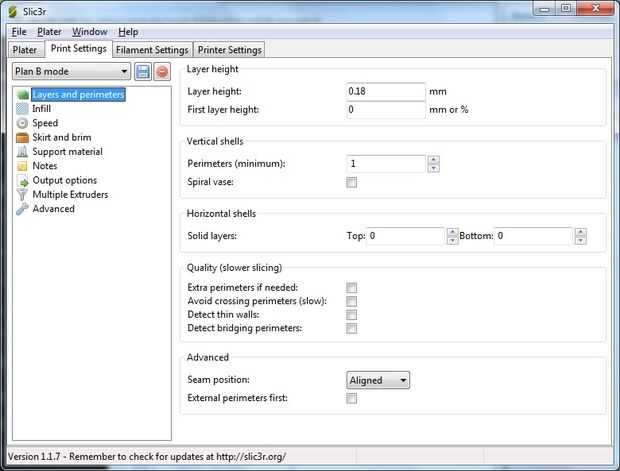This screenshot has height=471, width=620.
Task: Click the save preset floppy disk icon
Action: coord(143,72)
